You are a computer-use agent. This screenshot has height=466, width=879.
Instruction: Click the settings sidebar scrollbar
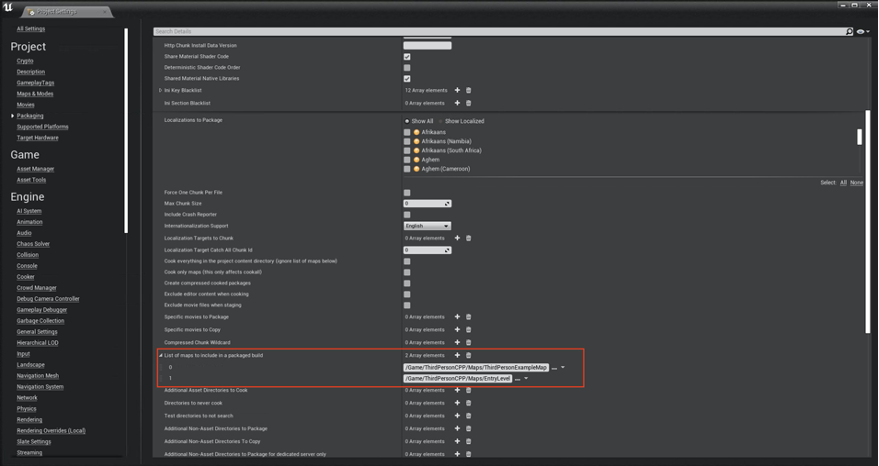(x=126, y=131)
